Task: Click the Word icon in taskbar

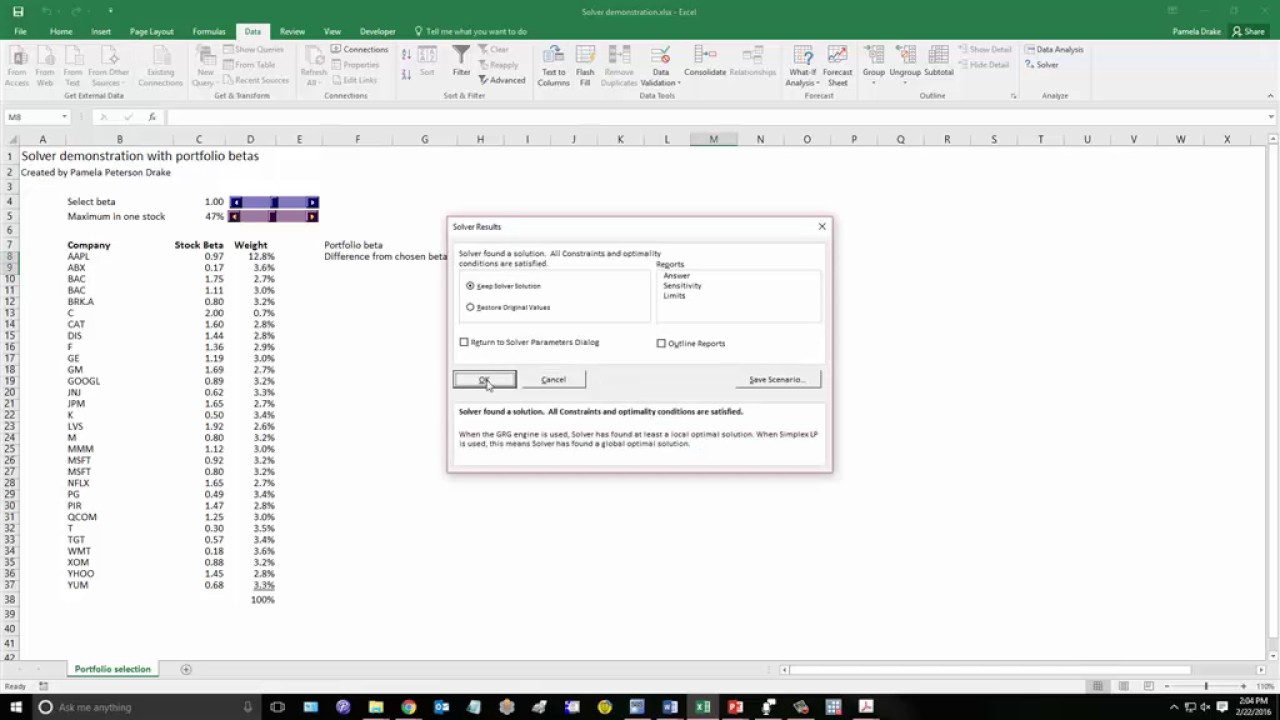Action: (670, 707)
